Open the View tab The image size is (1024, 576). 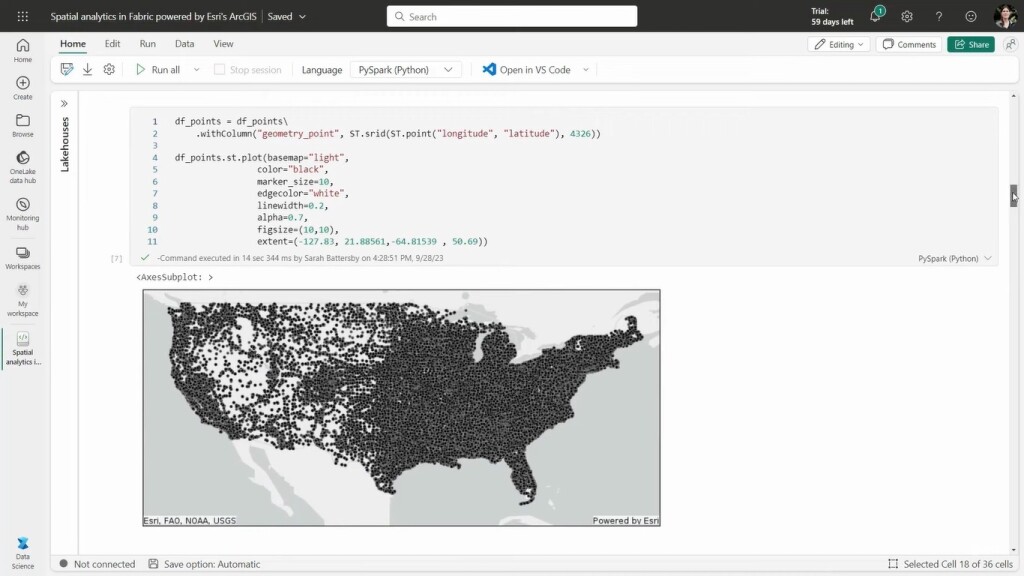[223, 44]
